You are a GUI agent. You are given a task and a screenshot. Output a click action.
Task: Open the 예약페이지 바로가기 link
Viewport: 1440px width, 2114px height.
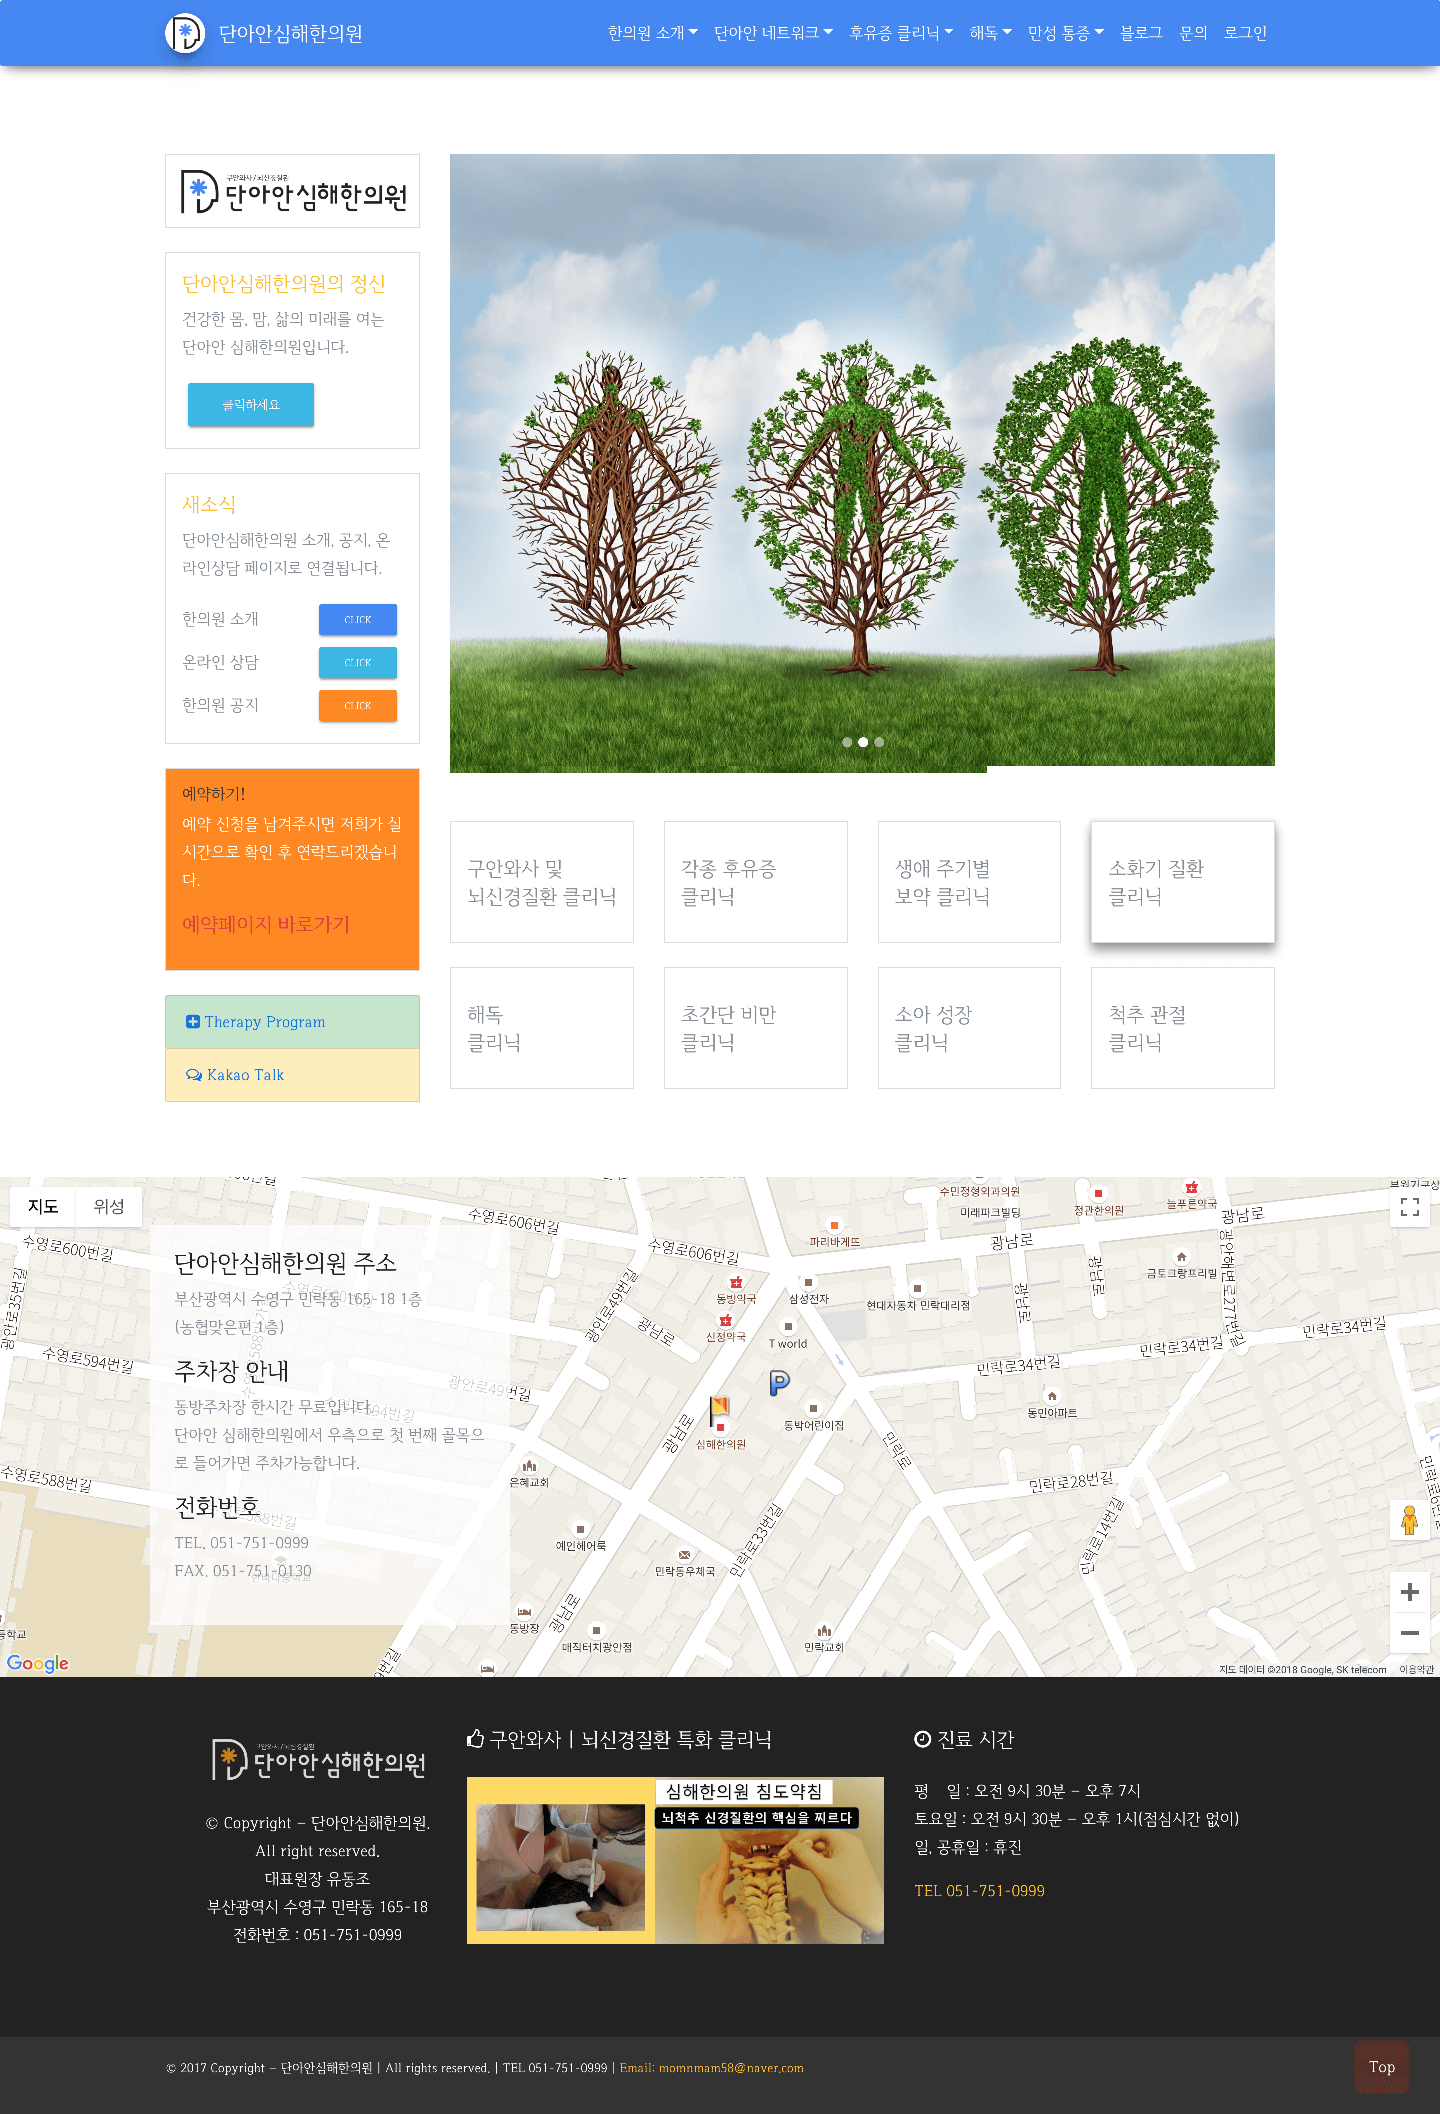[266, 924]
